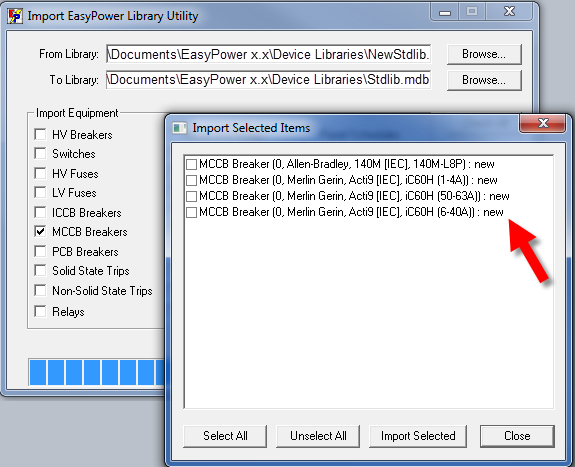The image size is (575, 467).
Task: Enable the Relays checkbox
Action: 40,311
